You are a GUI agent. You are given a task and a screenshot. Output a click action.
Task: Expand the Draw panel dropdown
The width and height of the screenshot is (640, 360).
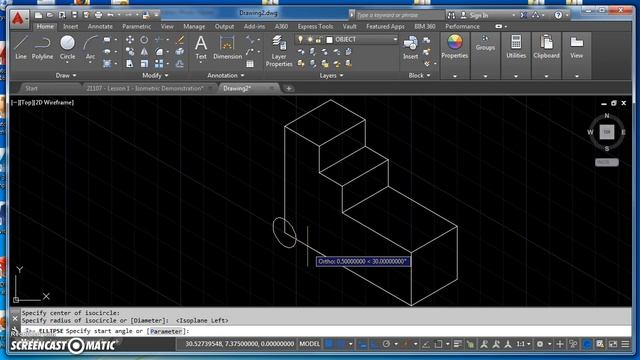(x=66, y=76)
